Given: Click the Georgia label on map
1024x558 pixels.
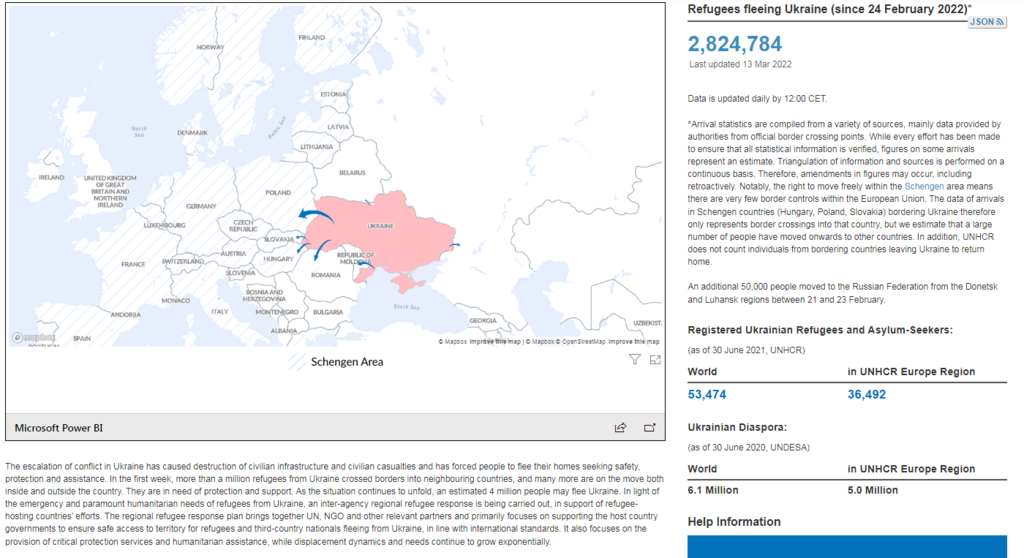Looking at the screenshot, I should tap(483, 321).
